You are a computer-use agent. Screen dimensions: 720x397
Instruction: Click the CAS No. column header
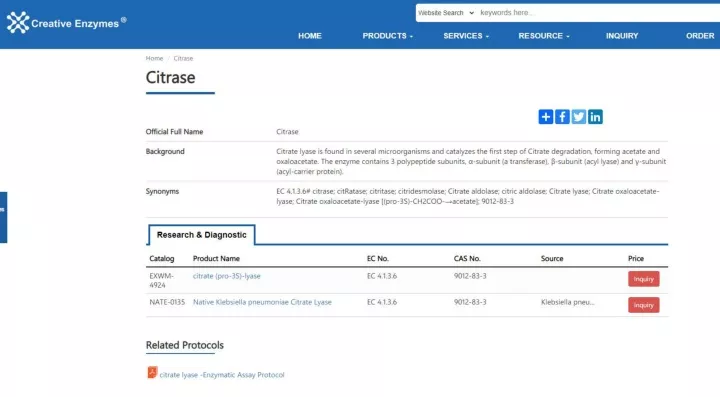tap(467, 259)
